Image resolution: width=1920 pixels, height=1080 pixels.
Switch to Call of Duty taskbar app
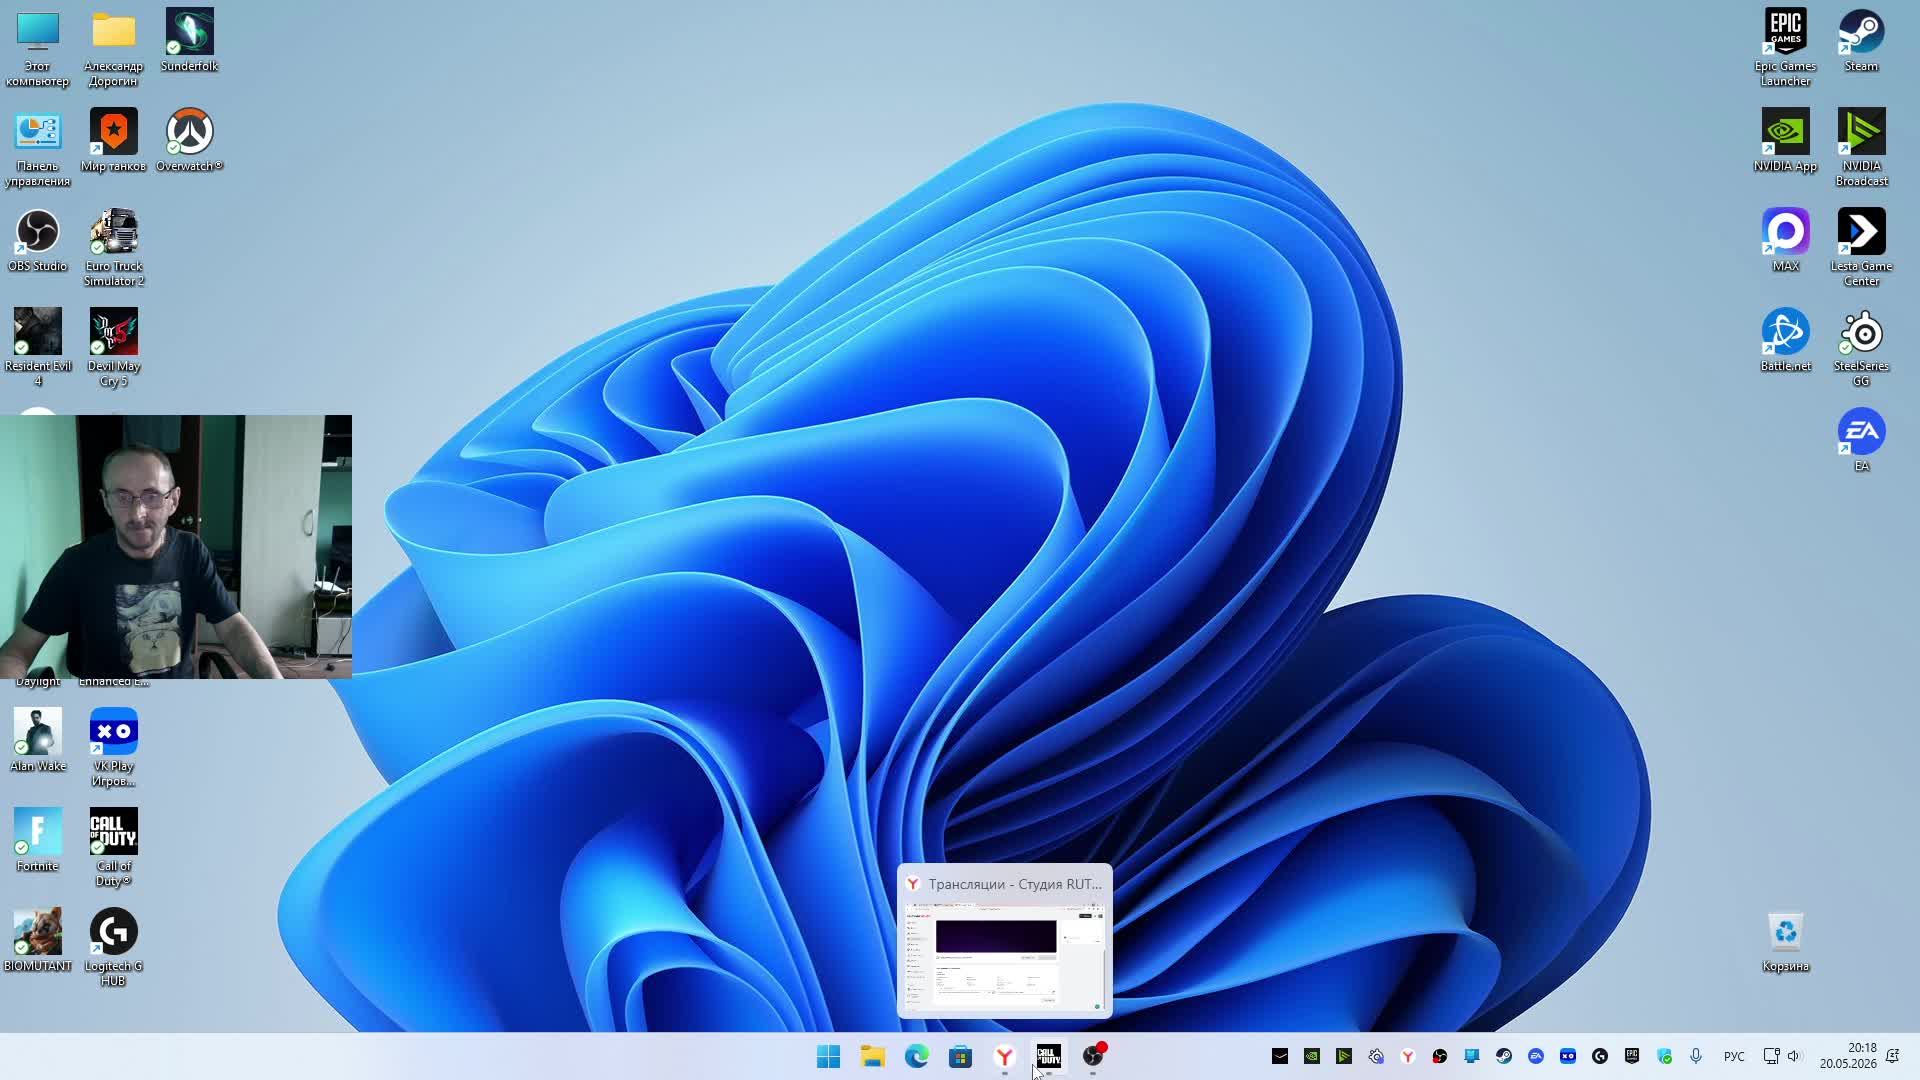(x=1048, y=1056)
